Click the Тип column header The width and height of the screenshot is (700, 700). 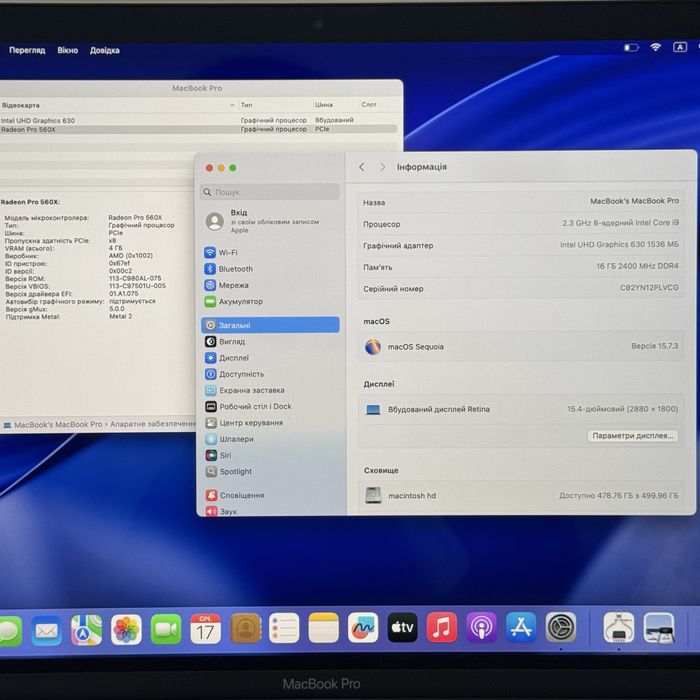246,105
